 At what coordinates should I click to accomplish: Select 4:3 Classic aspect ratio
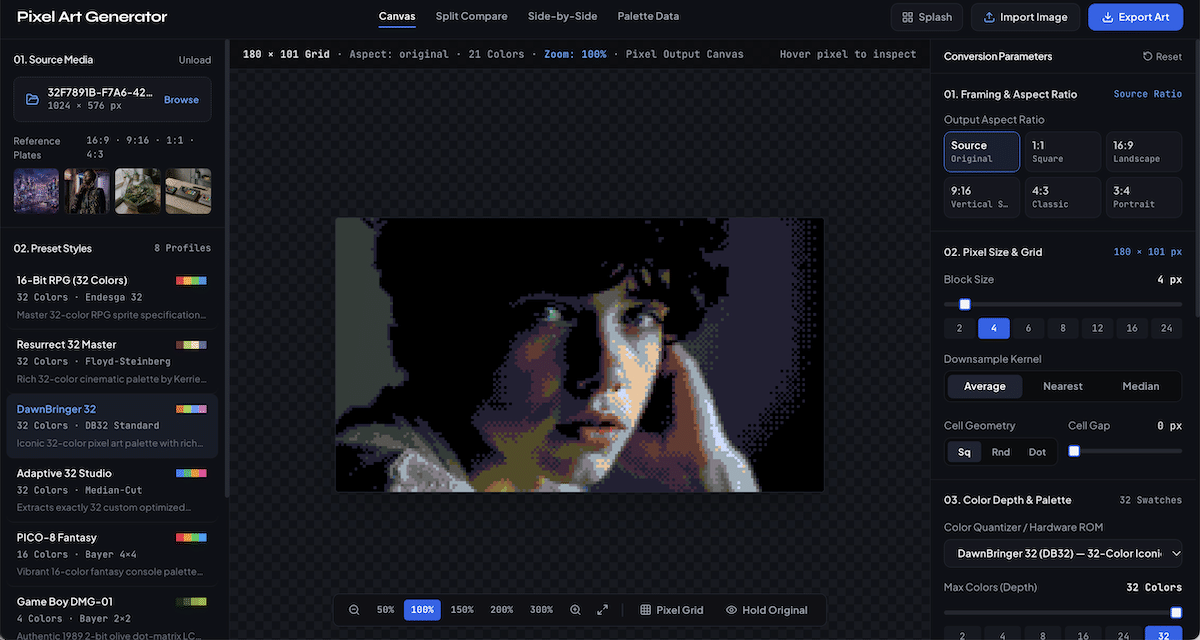pos(1063,197)
